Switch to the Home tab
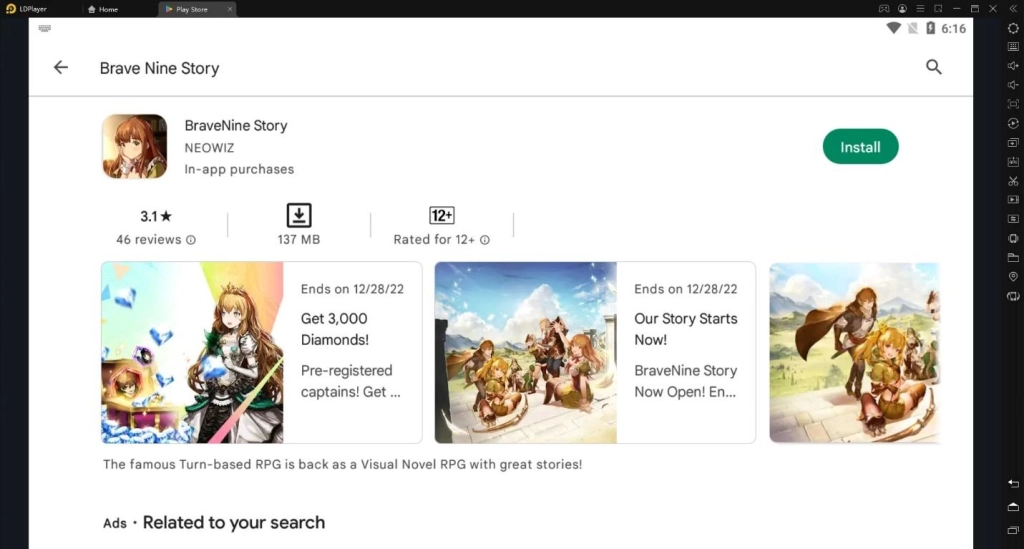This screenshot has width=1024, height=549. [x=103, y=9]
